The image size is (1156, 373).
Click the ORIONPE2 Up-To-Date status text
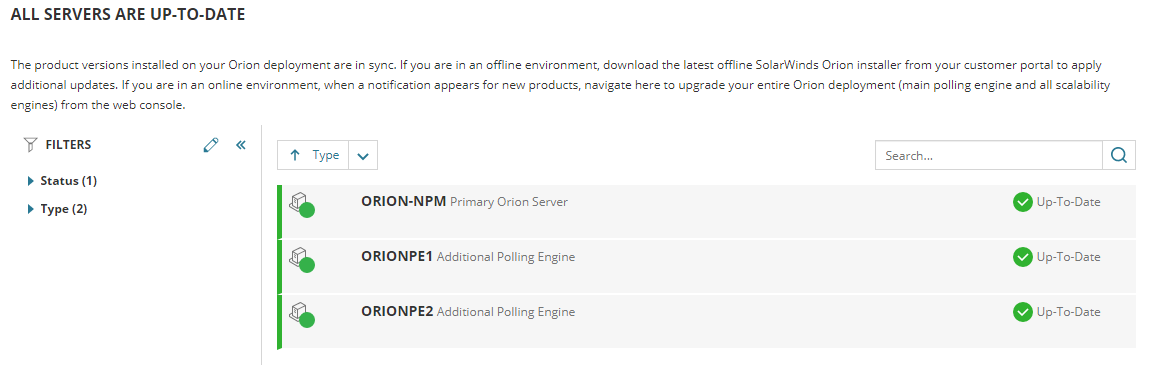tap(1068, 313)
